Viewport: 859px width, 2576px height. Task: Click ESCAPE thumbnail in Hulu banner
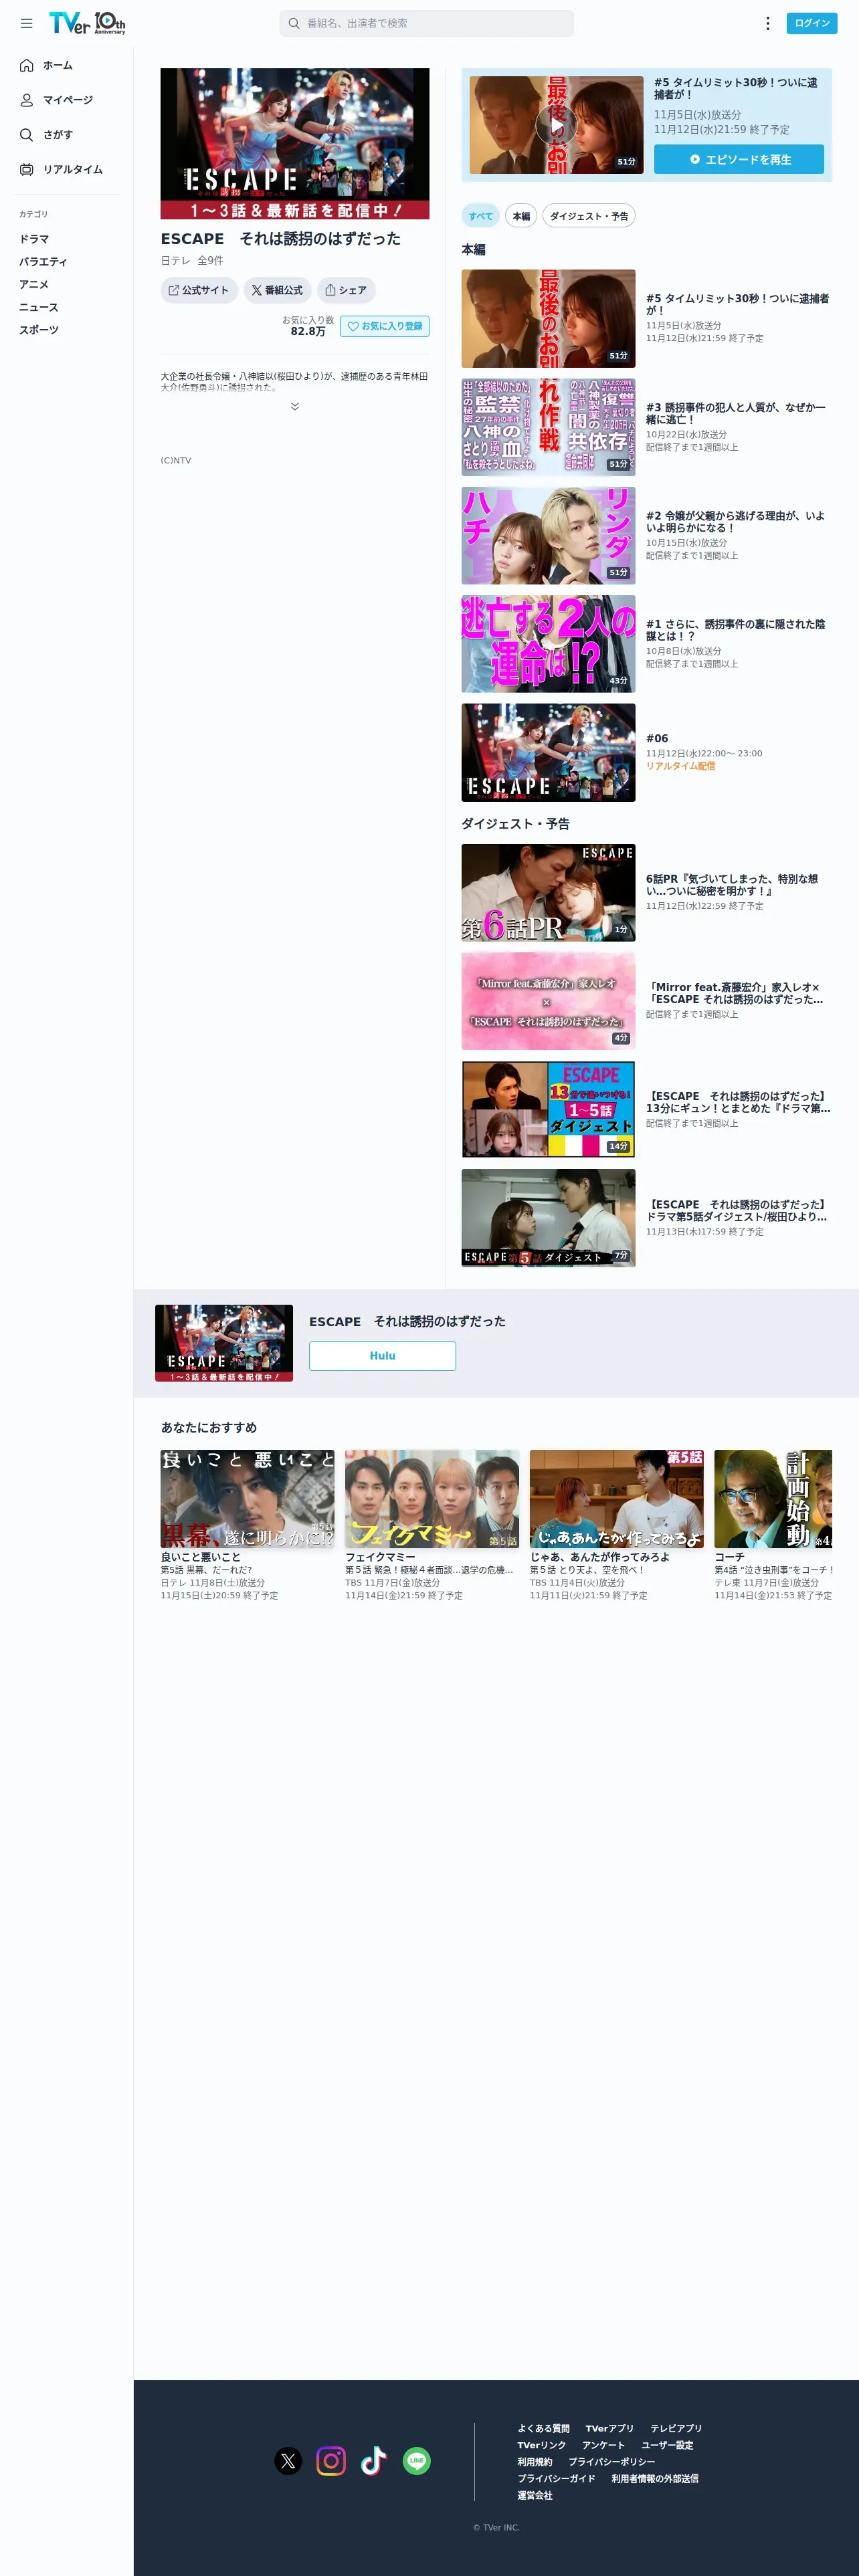click(x=224, y=1343)
